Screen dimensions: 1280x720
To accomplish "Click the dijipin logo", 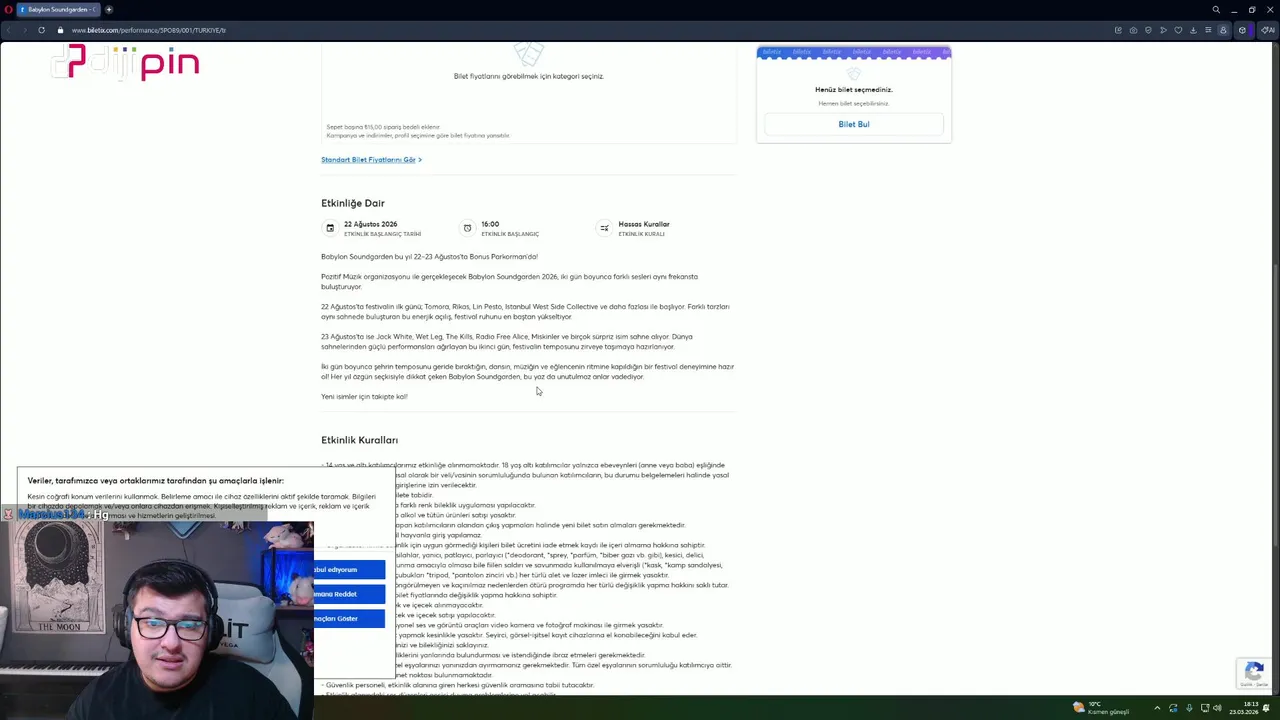I will (x=126, y=63).
